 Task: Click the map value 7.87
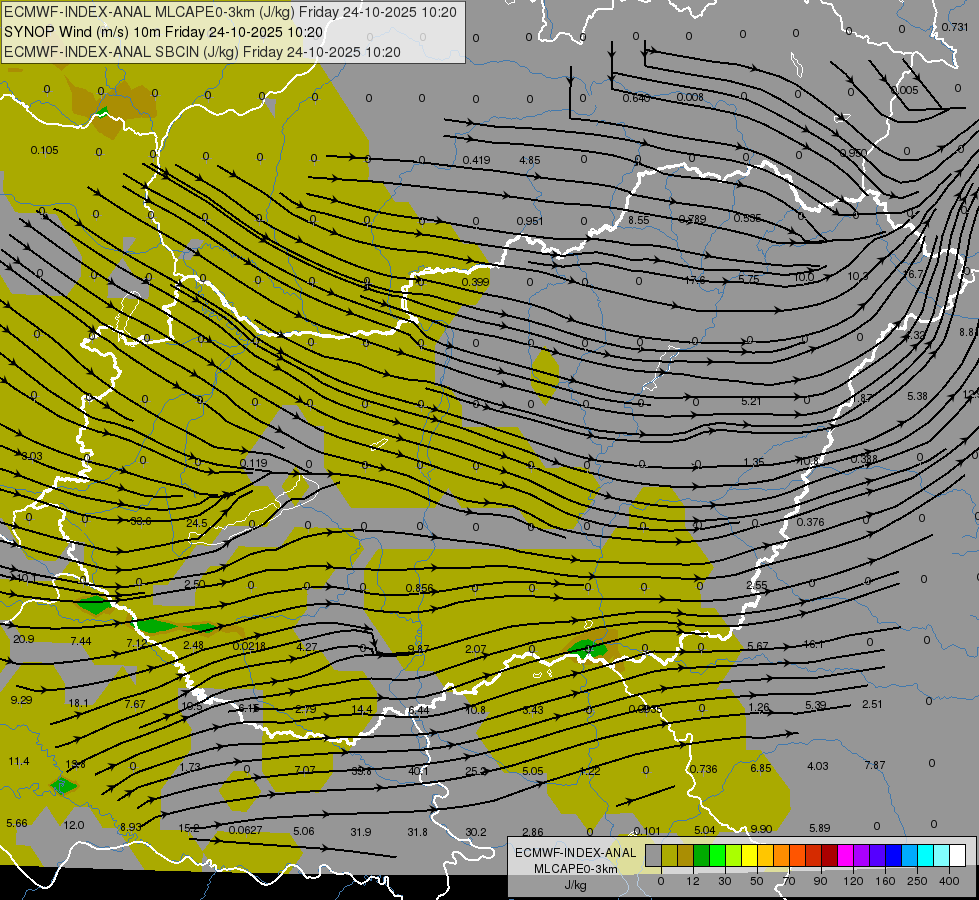tap(875, 764)
